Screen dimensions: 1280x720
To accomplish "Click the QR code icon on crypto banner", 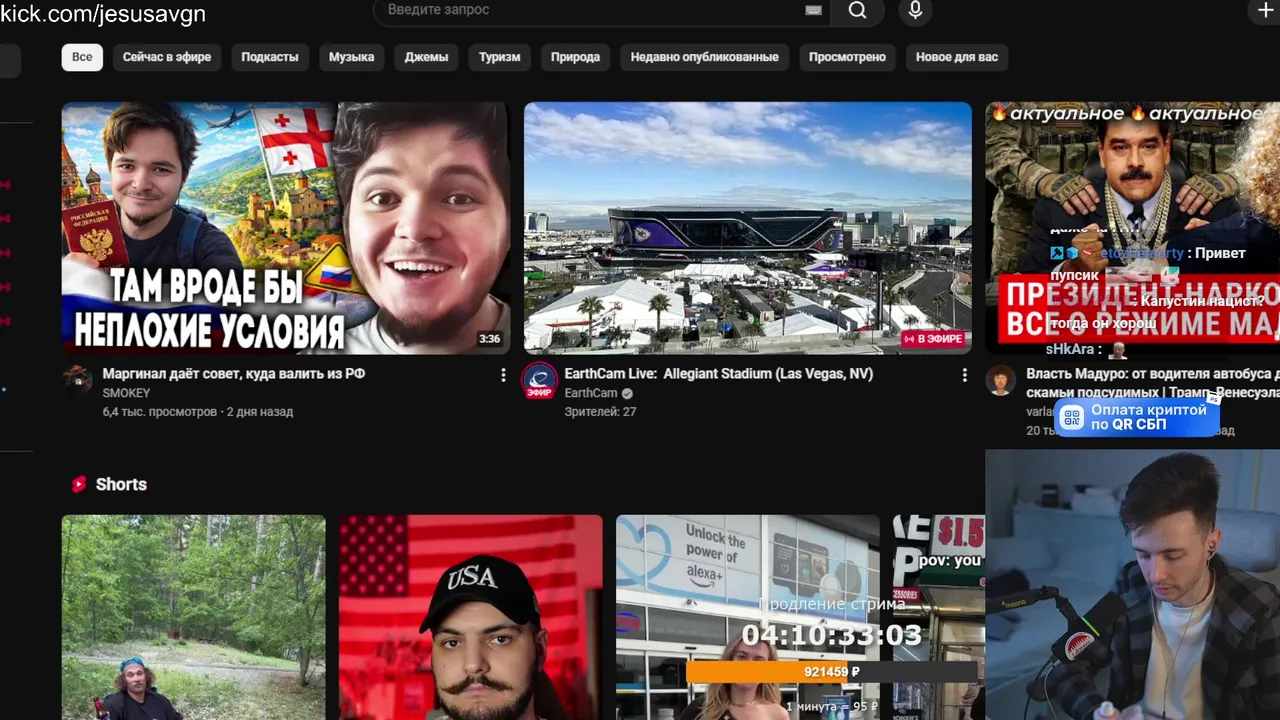I will coord(1072,417).
